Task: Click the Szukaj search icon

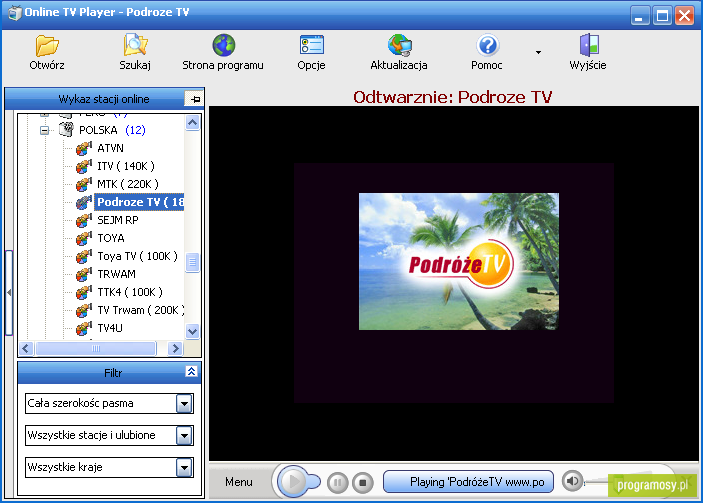Action: (135, 45)
